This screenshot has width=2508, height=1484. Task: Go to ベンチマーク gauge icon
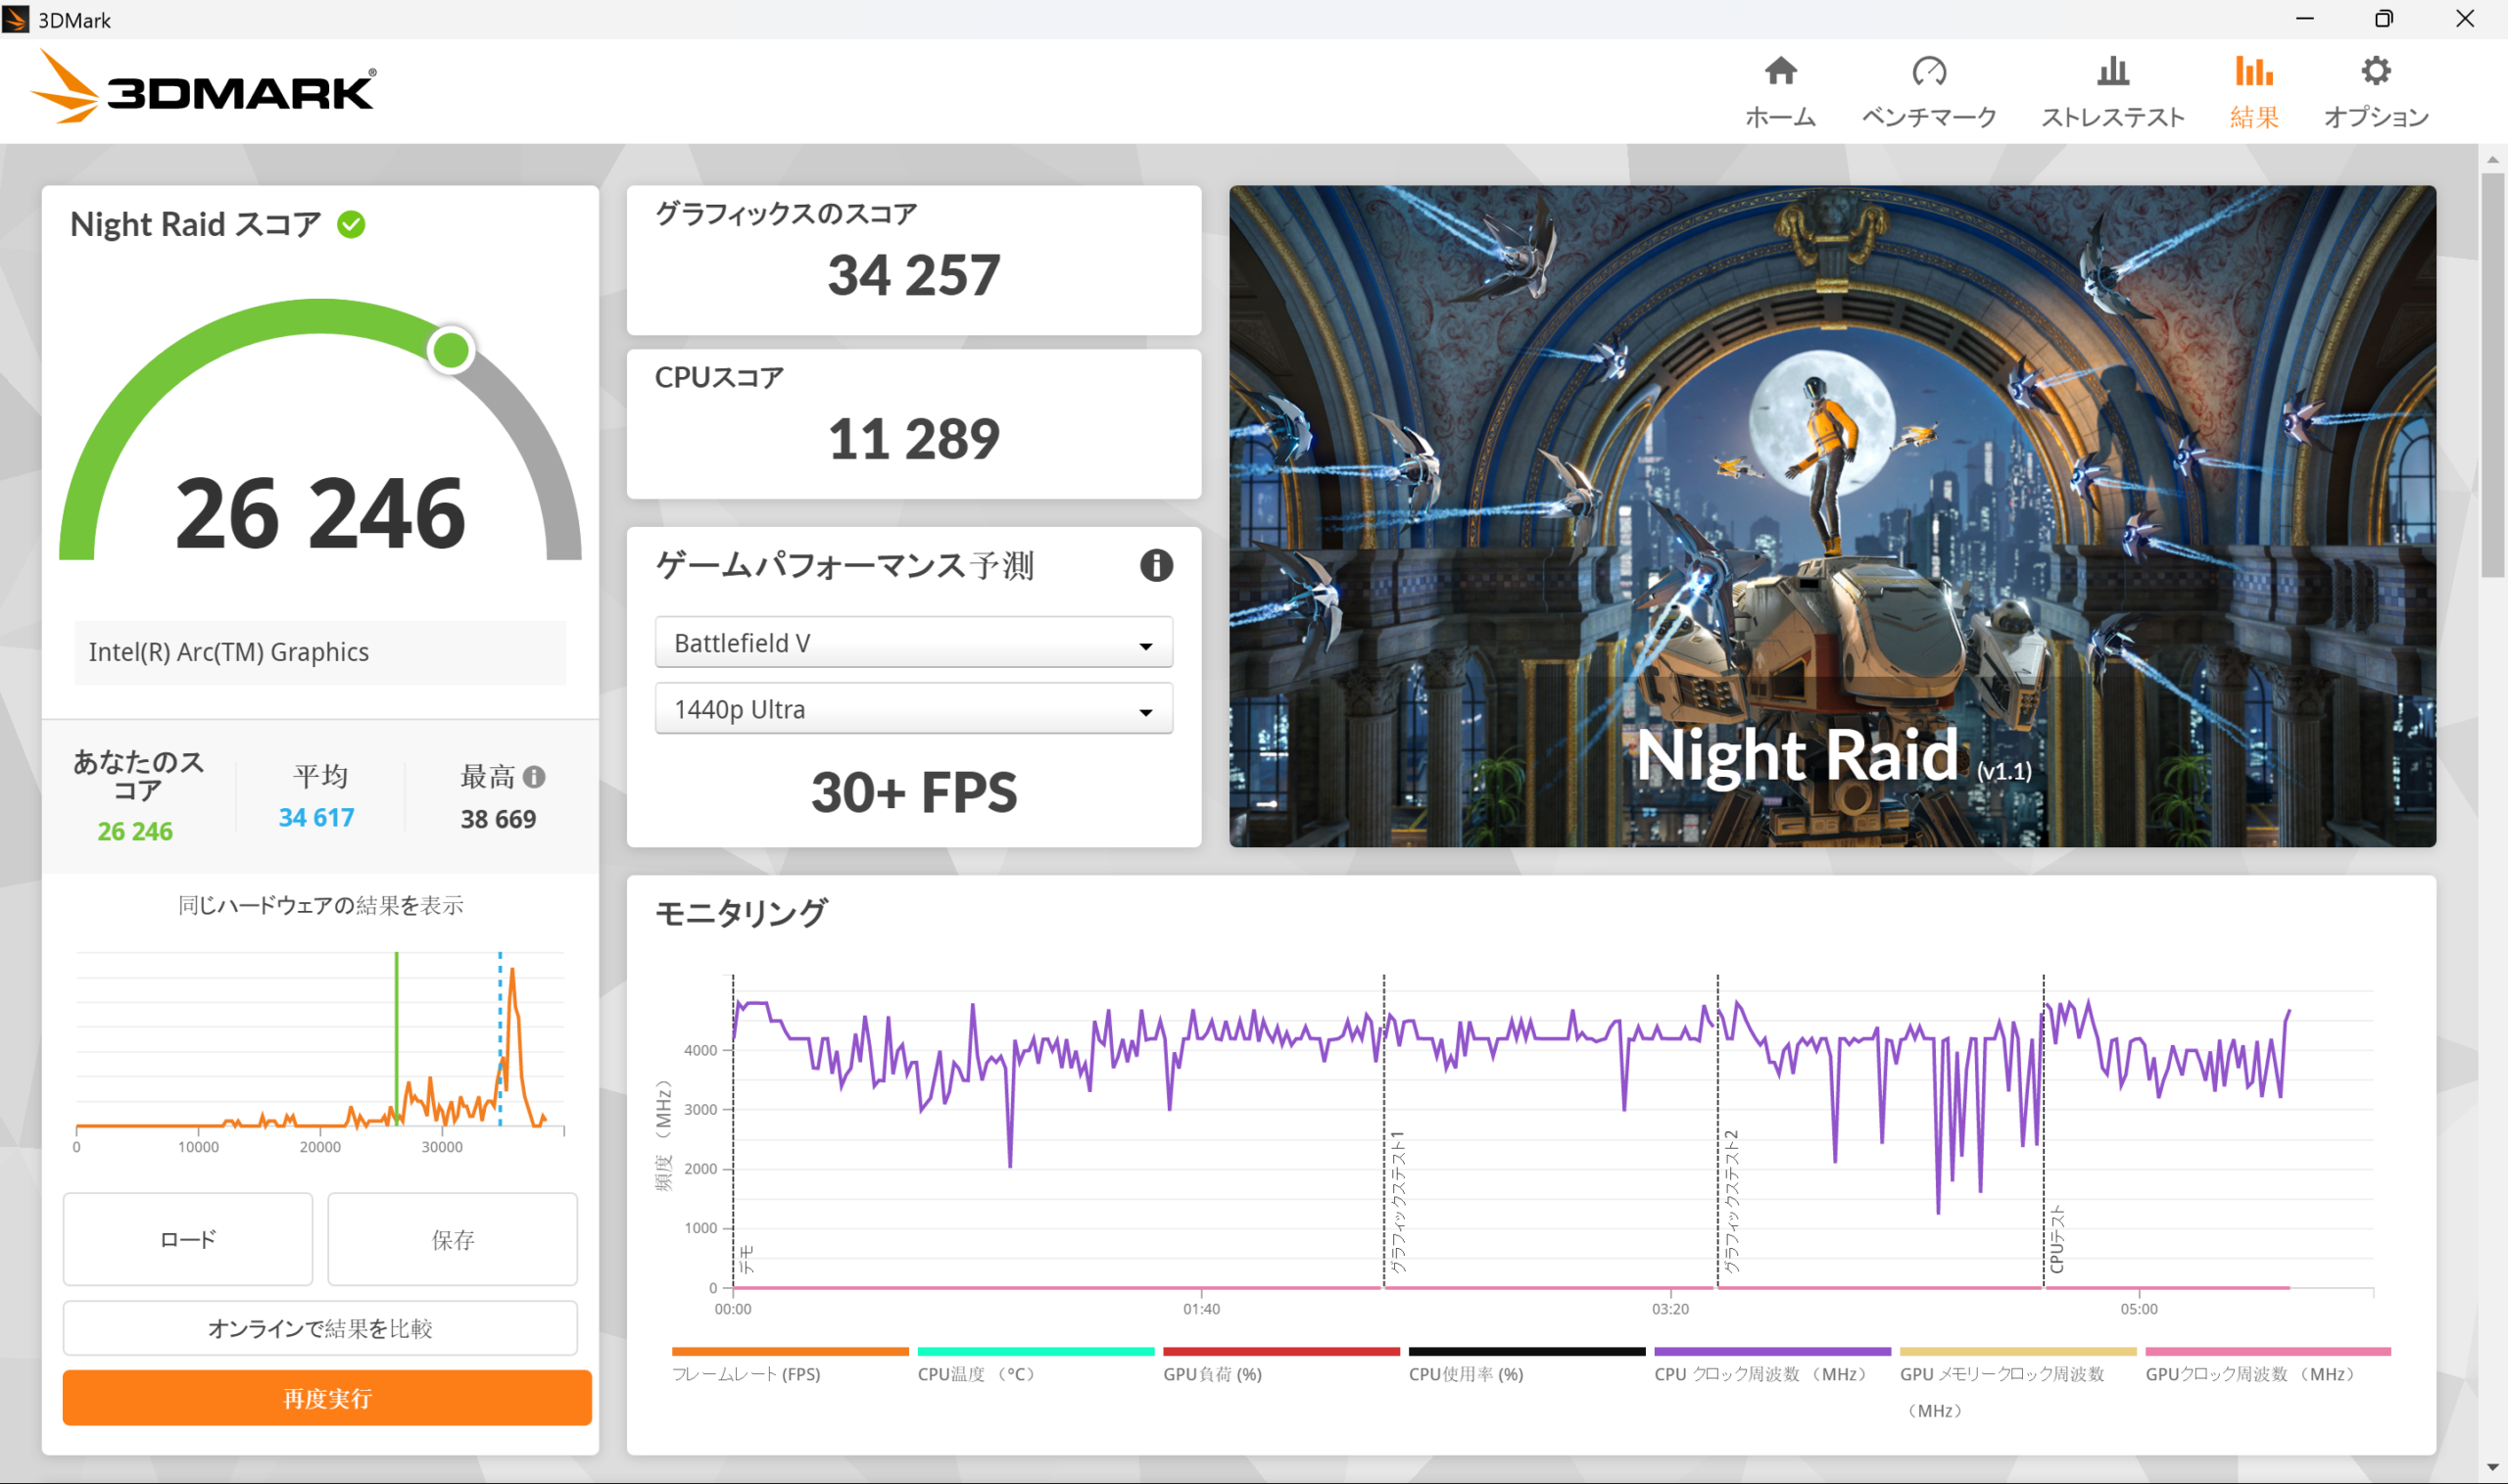click(1928, 72)
